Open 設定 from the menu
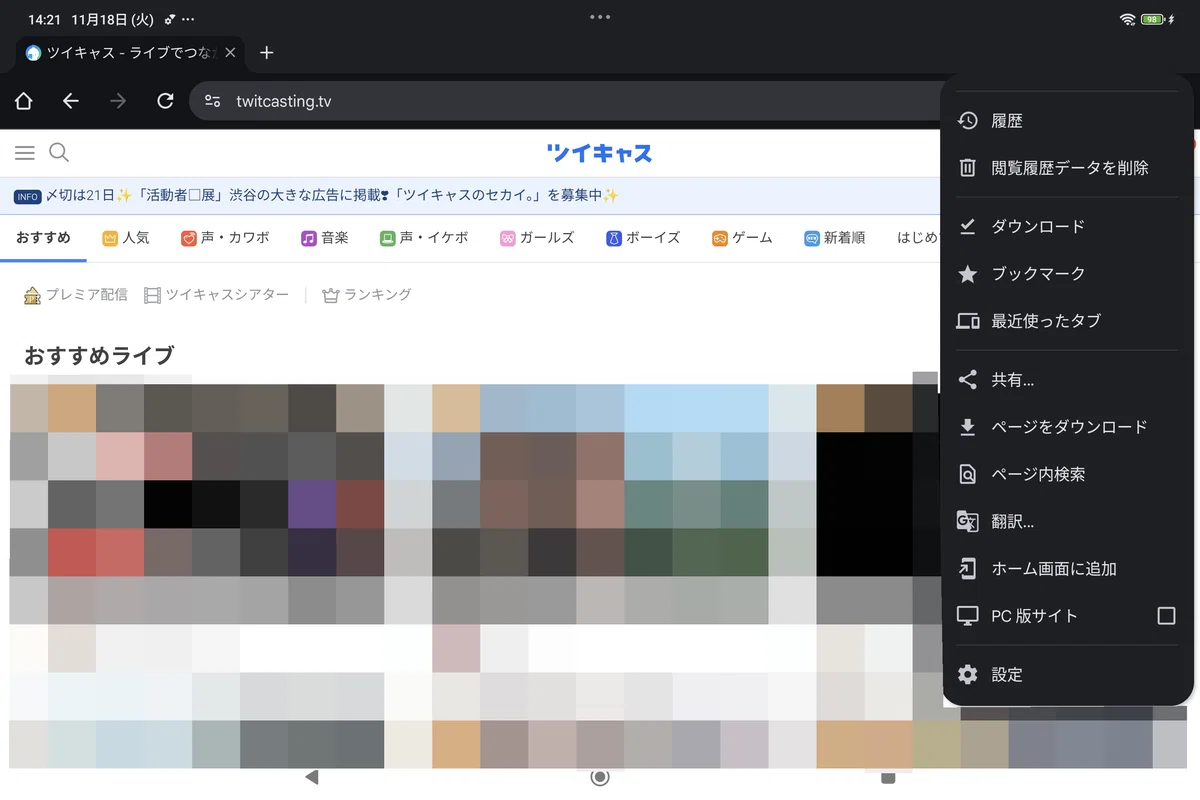Viewport: 1200px width, 800px height. 1067,675
